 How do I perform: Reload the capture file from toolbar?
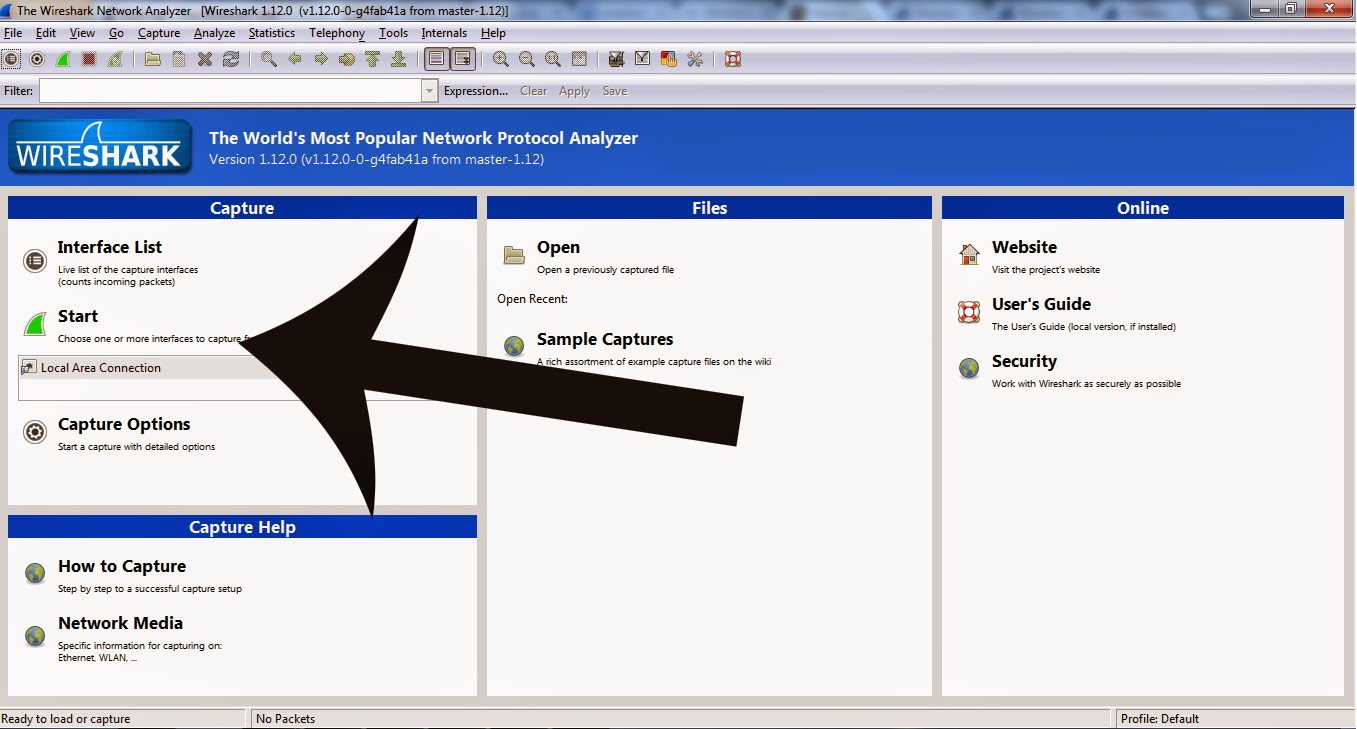coord(231,59)
